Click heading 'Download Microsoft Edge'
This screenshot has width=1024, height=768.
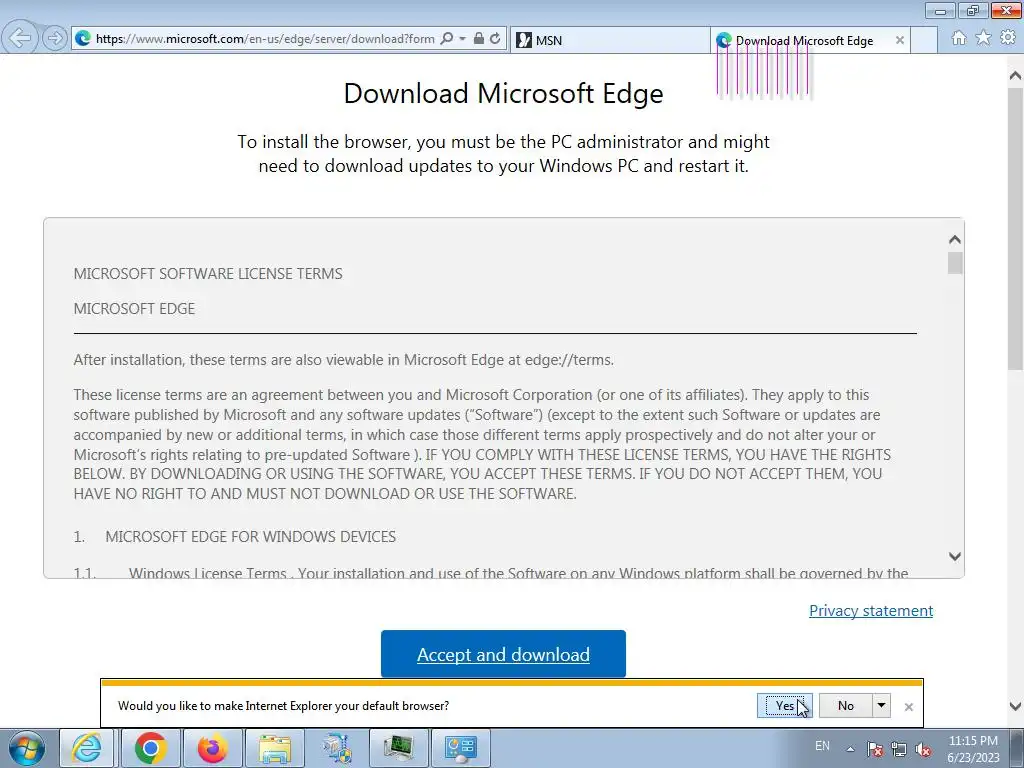pyautogui.click(x=504, y=93)
